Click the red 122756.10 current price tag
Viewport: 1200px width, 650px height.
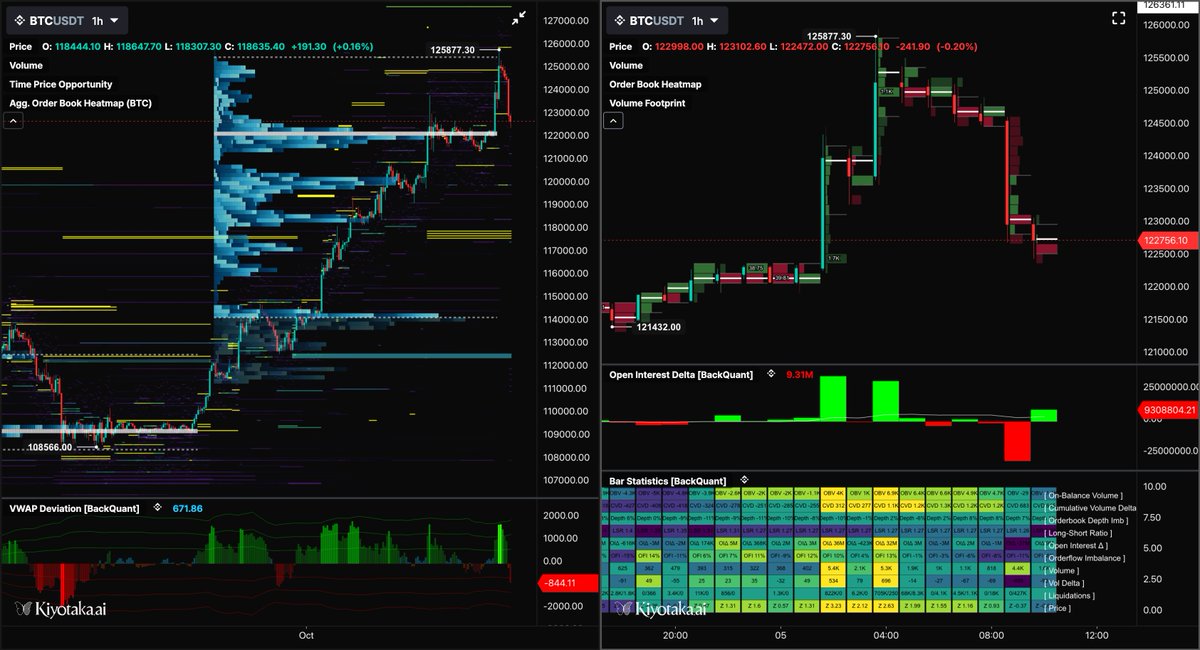(x=1167, y=240)
